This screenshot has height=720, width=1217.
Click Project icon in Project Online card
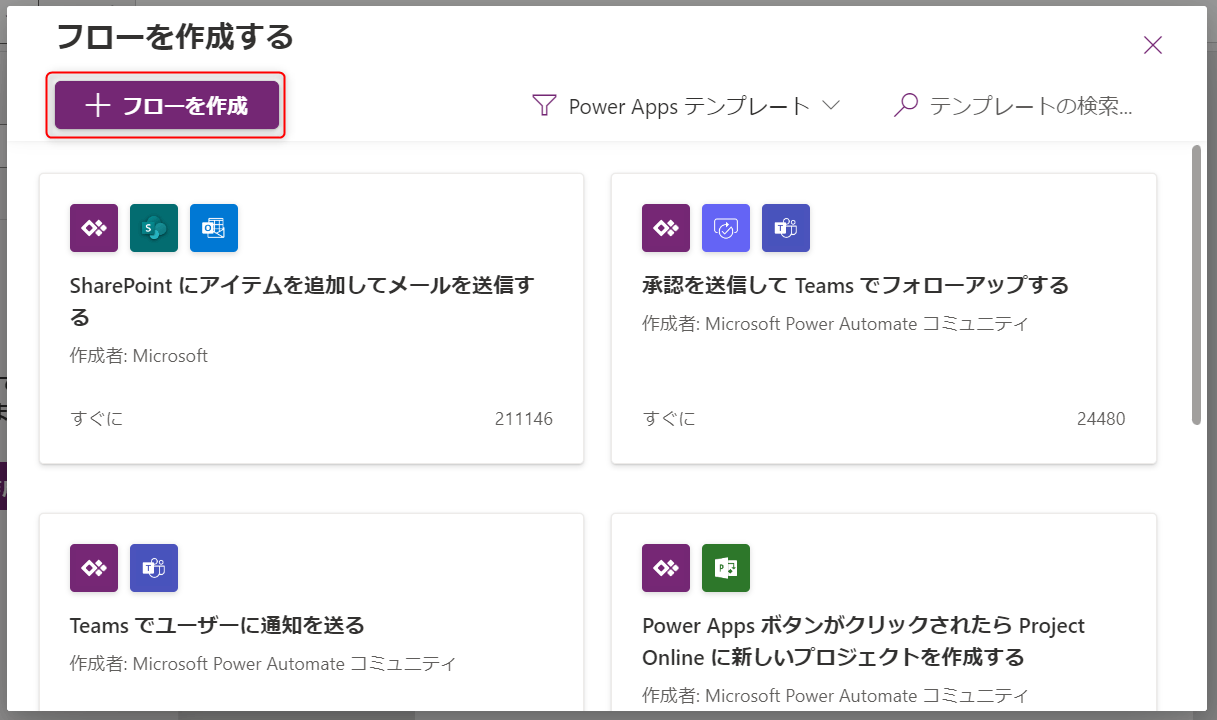point(726,568)
